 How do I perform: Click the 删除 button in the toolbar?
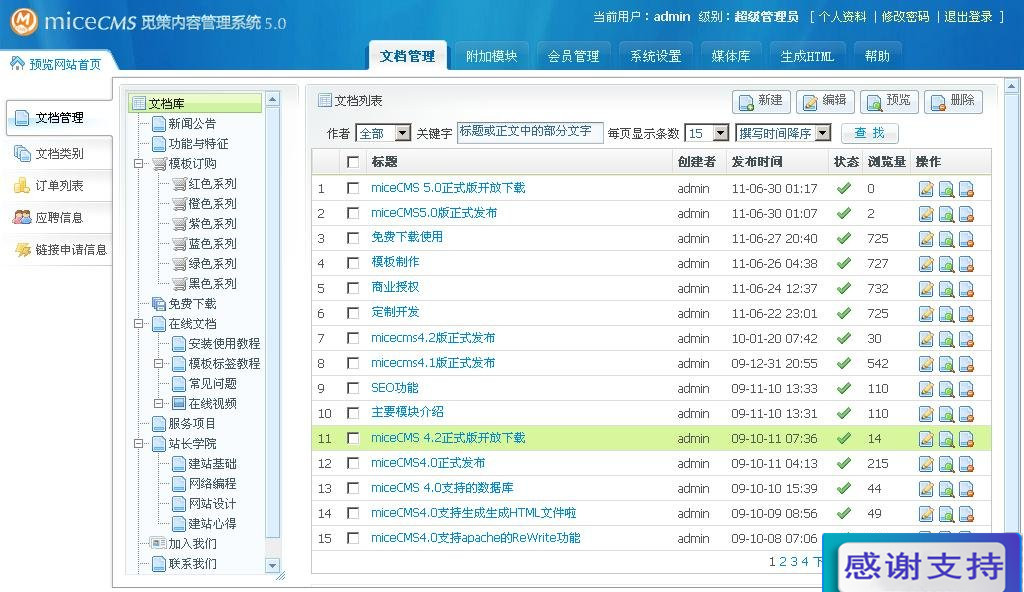coord(953,101)
